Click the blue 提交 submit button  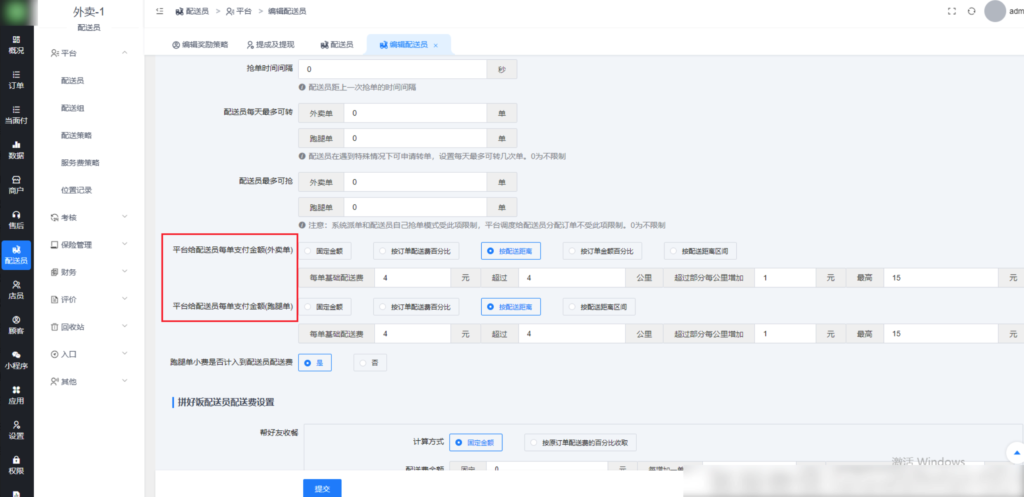[320, 488]
